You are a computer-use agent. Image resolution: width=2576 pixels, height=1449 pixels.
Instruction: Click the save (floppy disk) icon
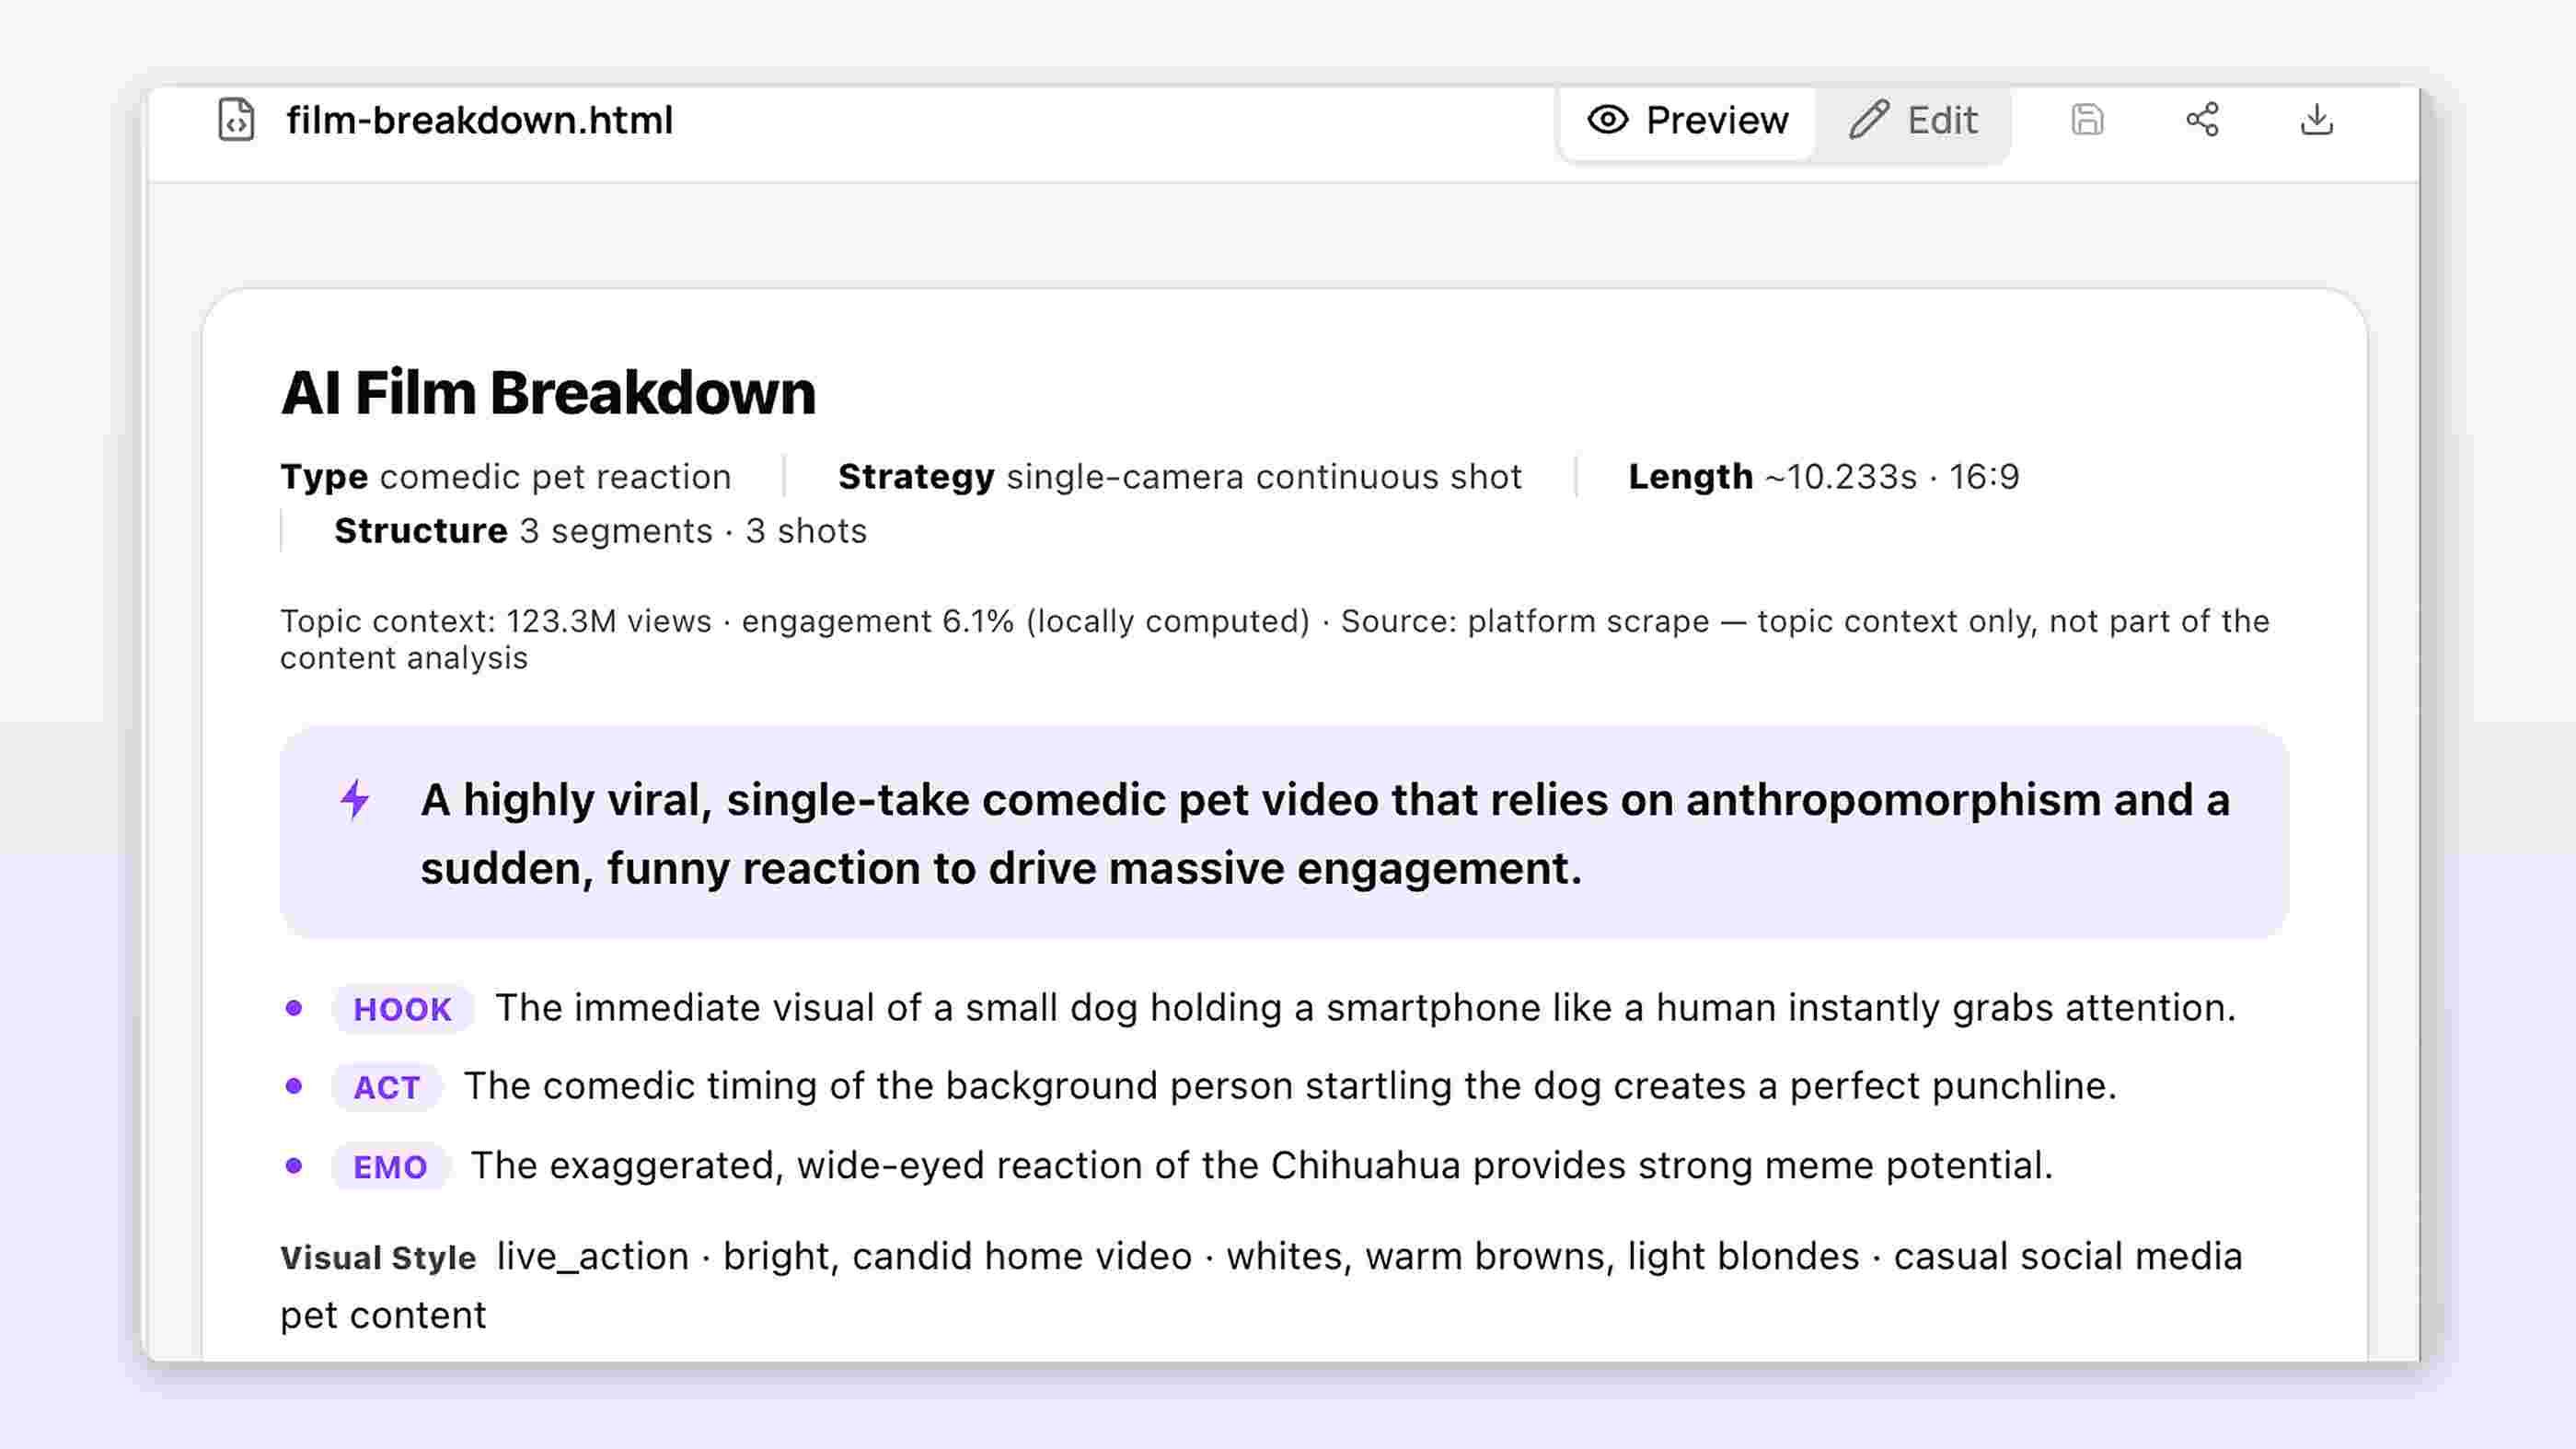2087,120
